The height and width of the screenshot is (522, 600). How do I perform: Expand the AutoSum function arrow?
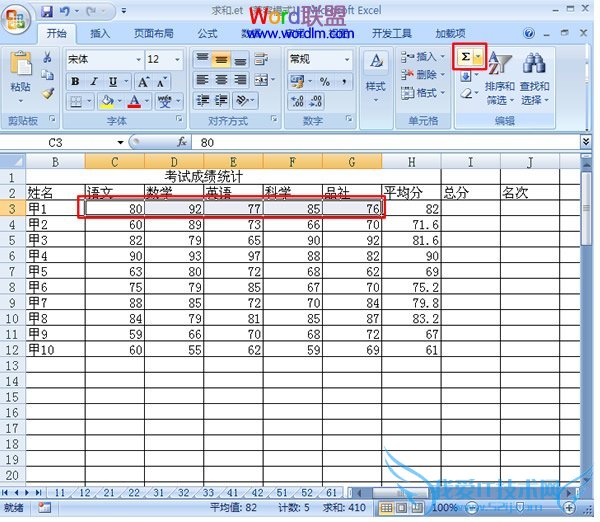click(x=478, y=57)
